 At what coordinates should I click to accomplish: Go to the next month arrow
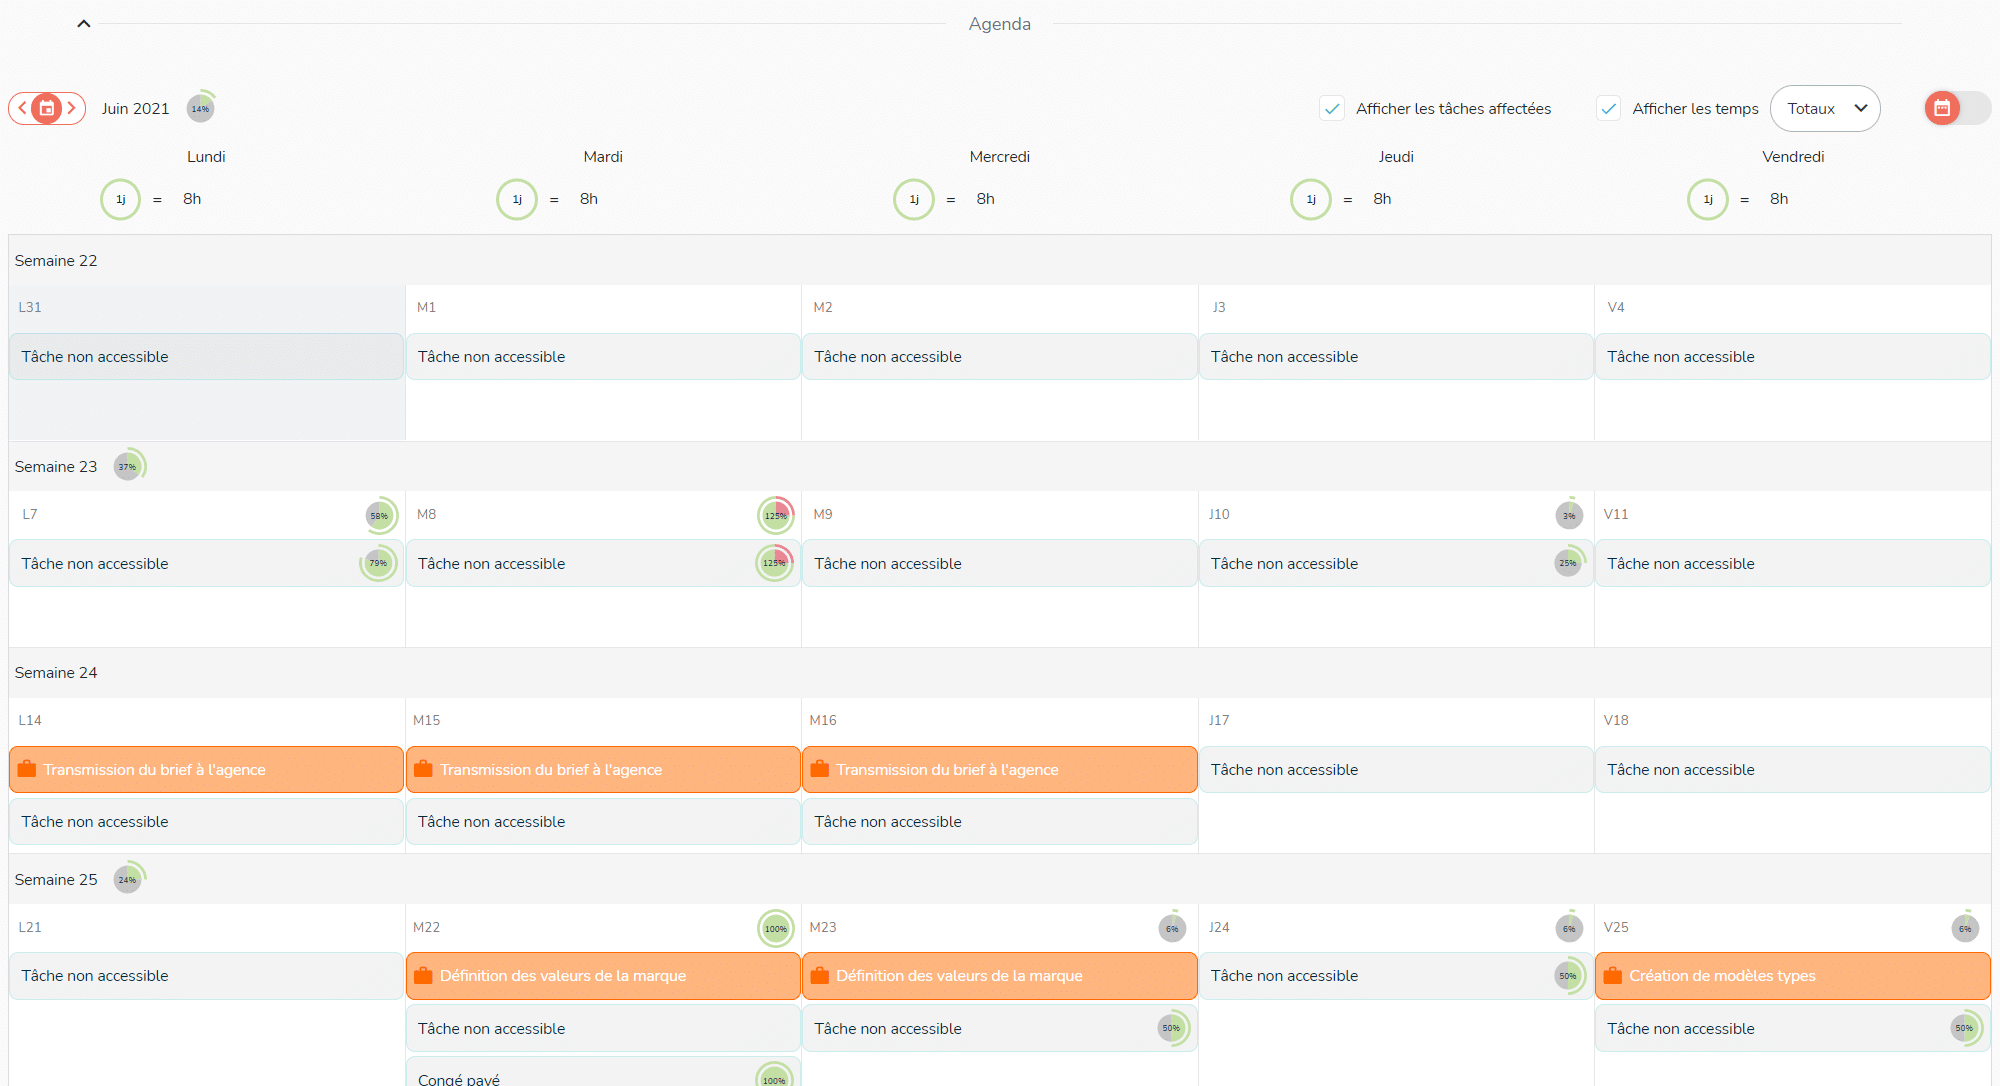[72, 108]
